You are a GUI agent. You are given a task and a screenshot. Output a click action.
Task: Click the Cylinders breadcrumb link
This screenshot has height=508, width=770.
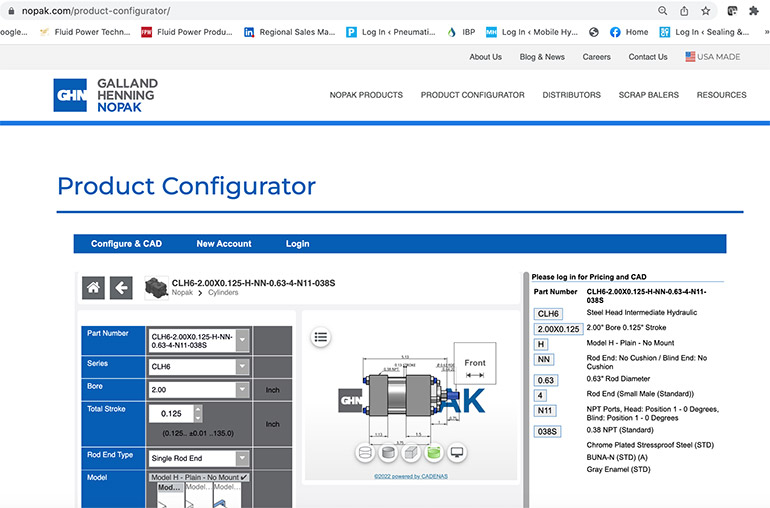pyautogui.click(x=223, y=292)
